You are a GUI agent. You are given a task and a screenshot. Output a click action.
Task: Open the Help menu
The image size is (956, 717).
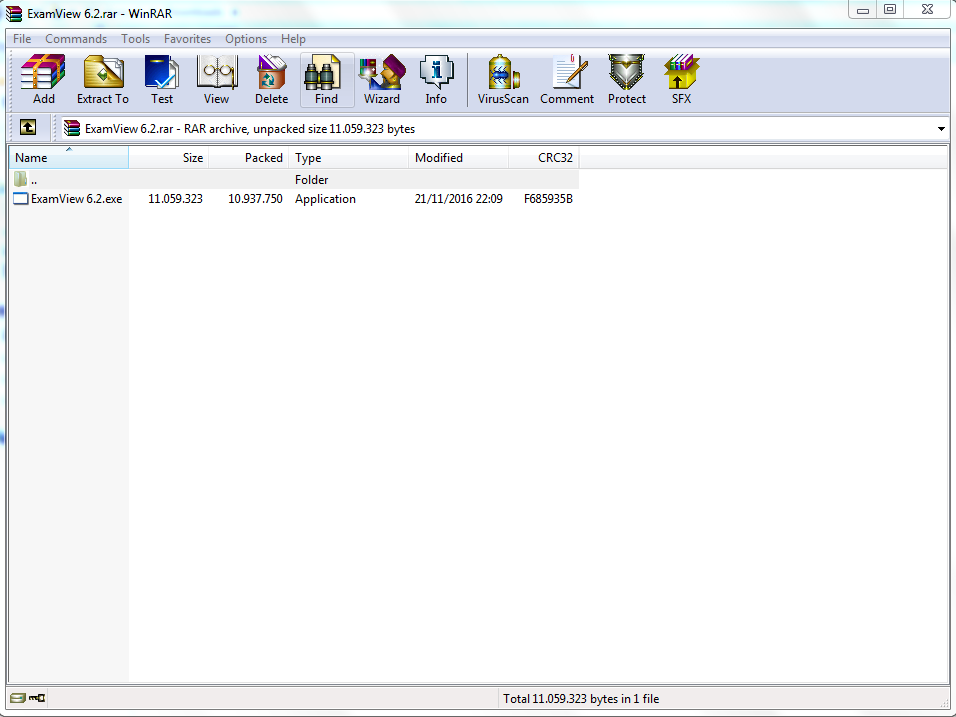pos(293,38)
